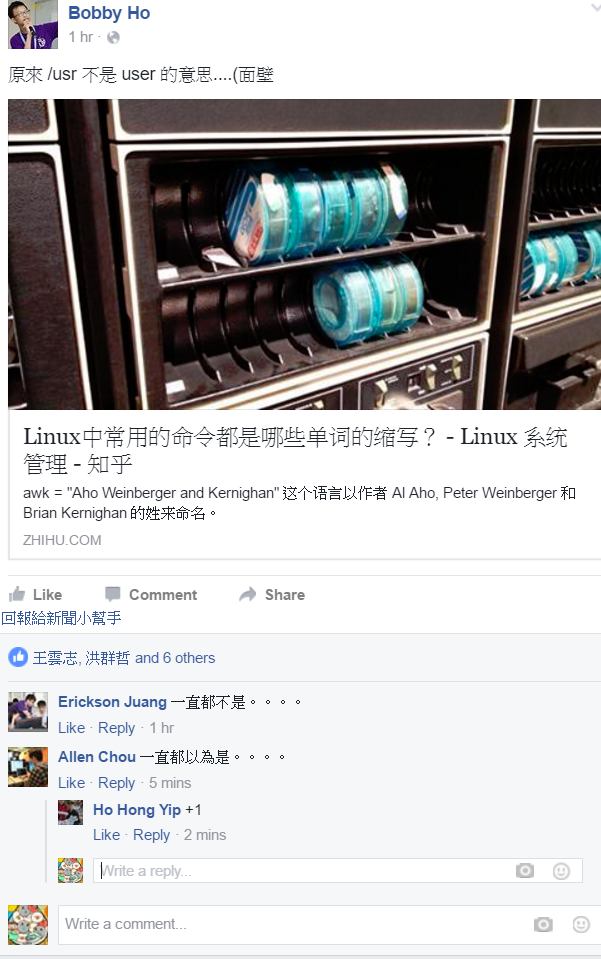601x959 pixels.
Task: Click emoji smiley in Write a comment box
Action: [x=581, y=924]
